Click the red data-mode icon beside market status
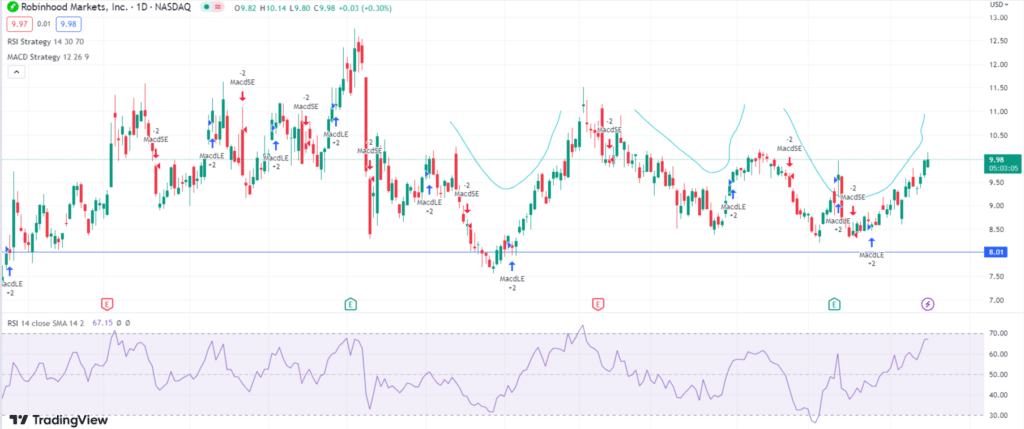Image resolution: width=1024 pixels, height=429 pixels. pyautogui.click(x=218, y=7)
